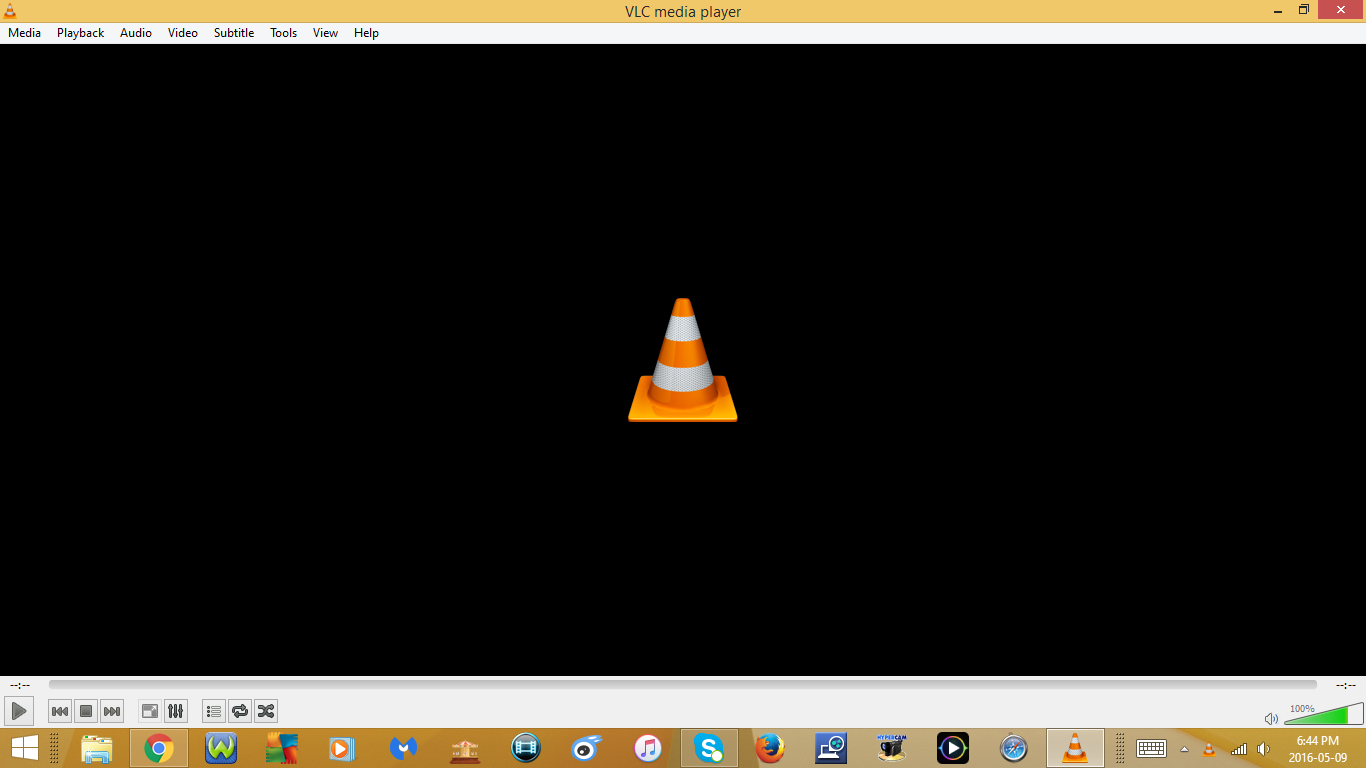Open the touch keyboard icon
The height and width of the screenshot is (768, 1366).
click(1152, 748)
